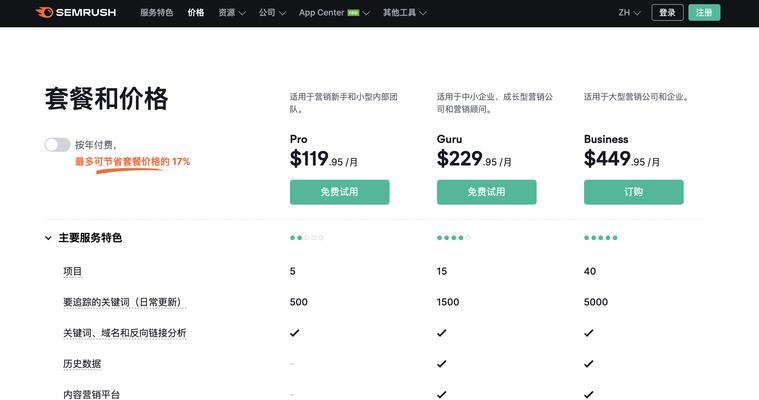The width and height of the screenshot is (759, 400).
Task: Click Pro plan's 500 keywords value
Action: coord(299,302)
